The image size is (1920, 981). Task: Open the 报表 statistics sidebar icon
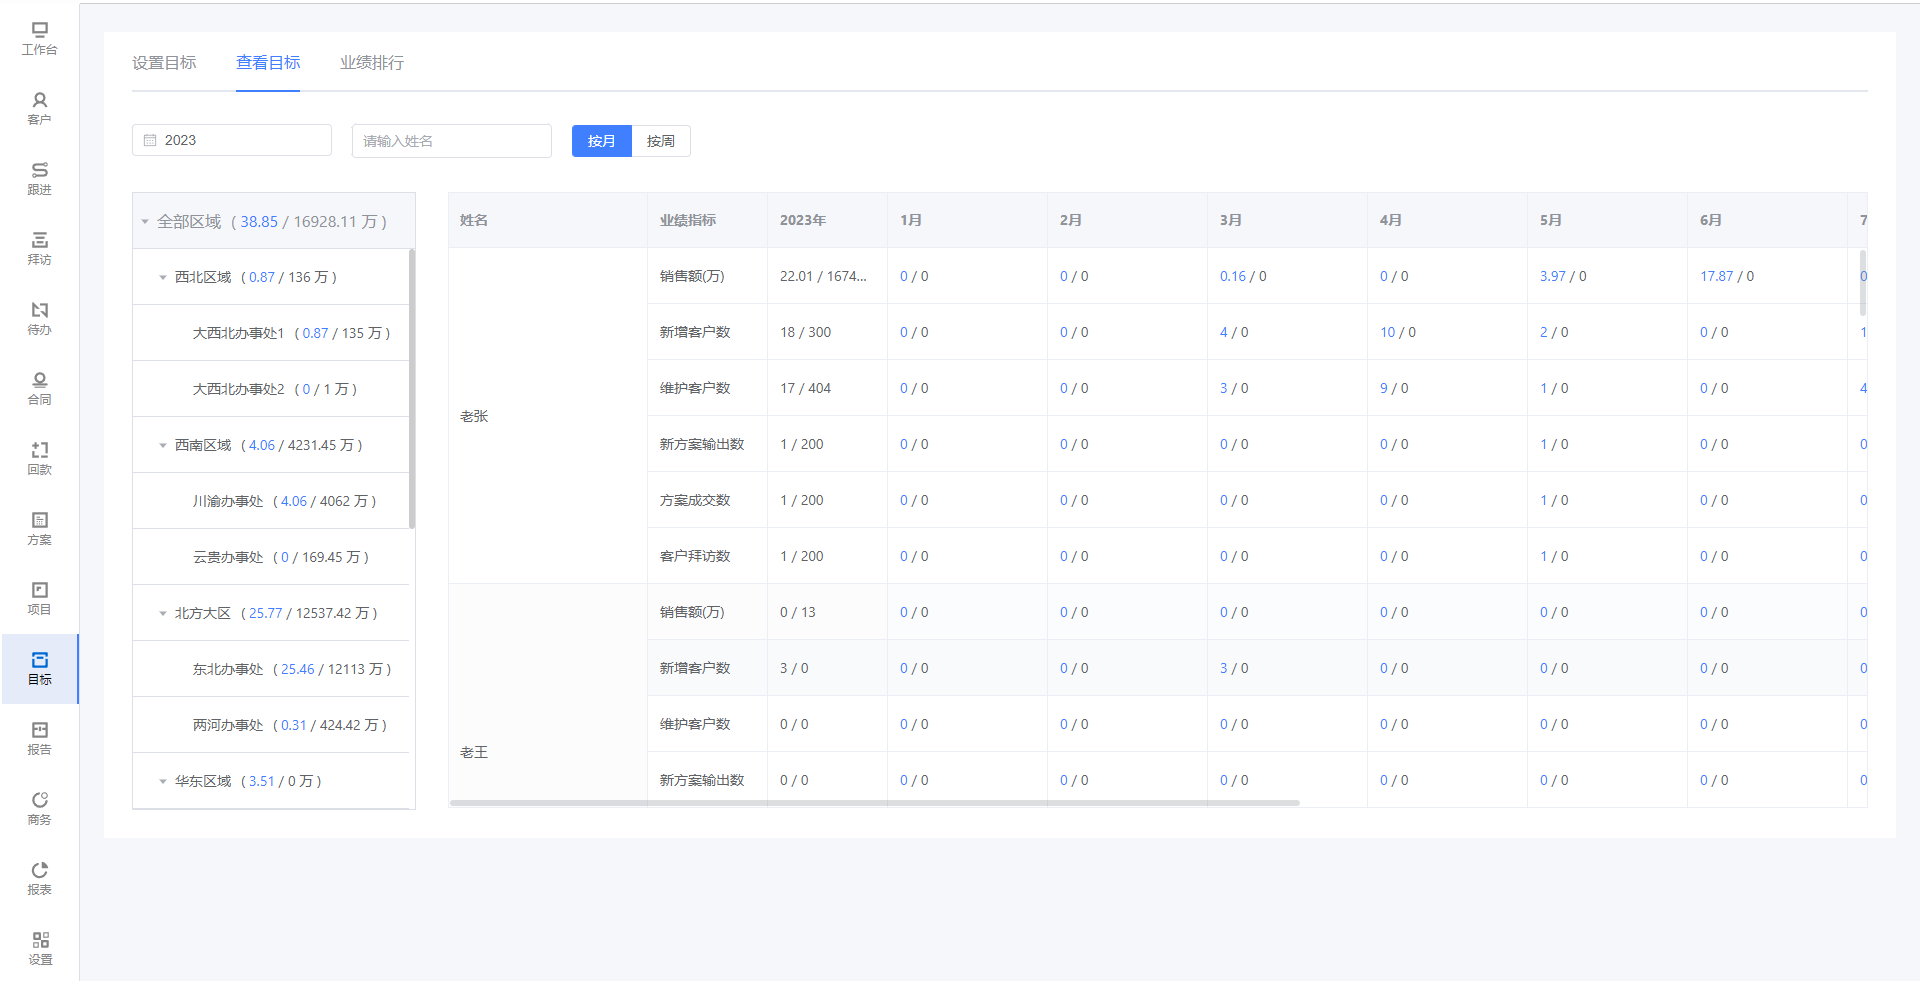(x=40, y=878)
